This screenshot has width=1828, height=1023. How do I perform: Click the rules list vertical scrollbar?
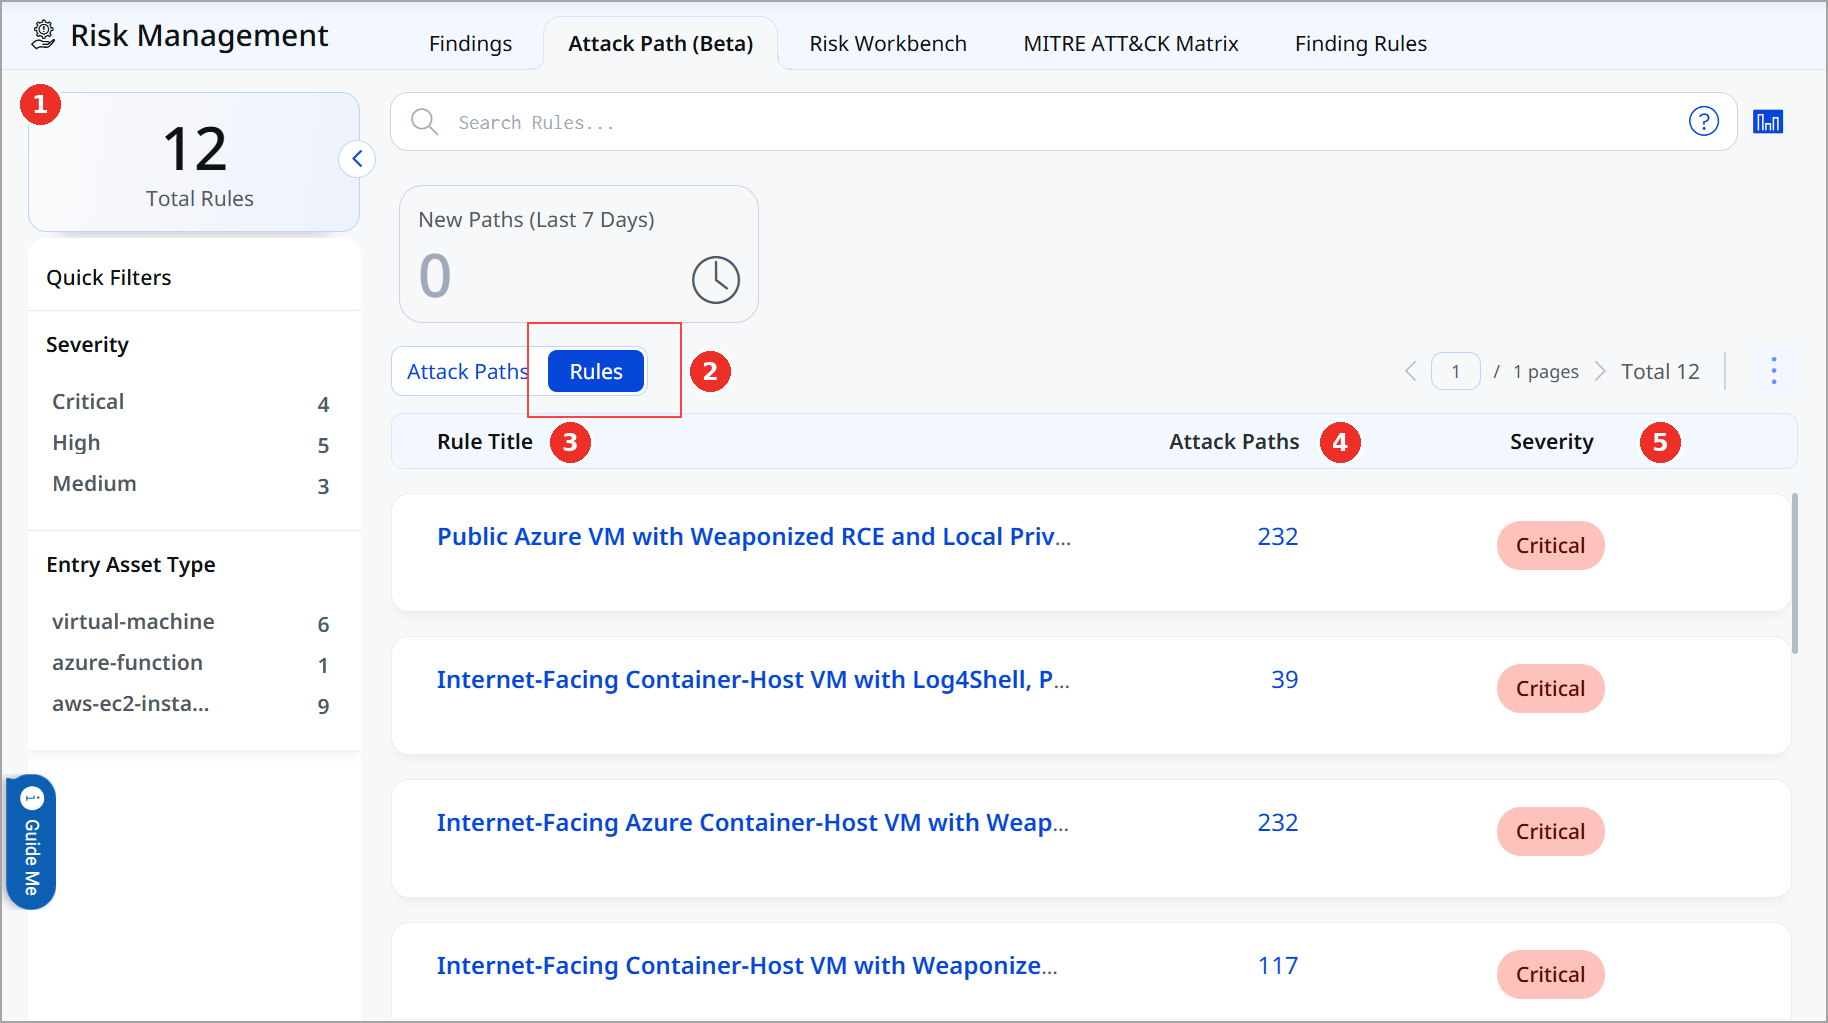coord(1795,573)
